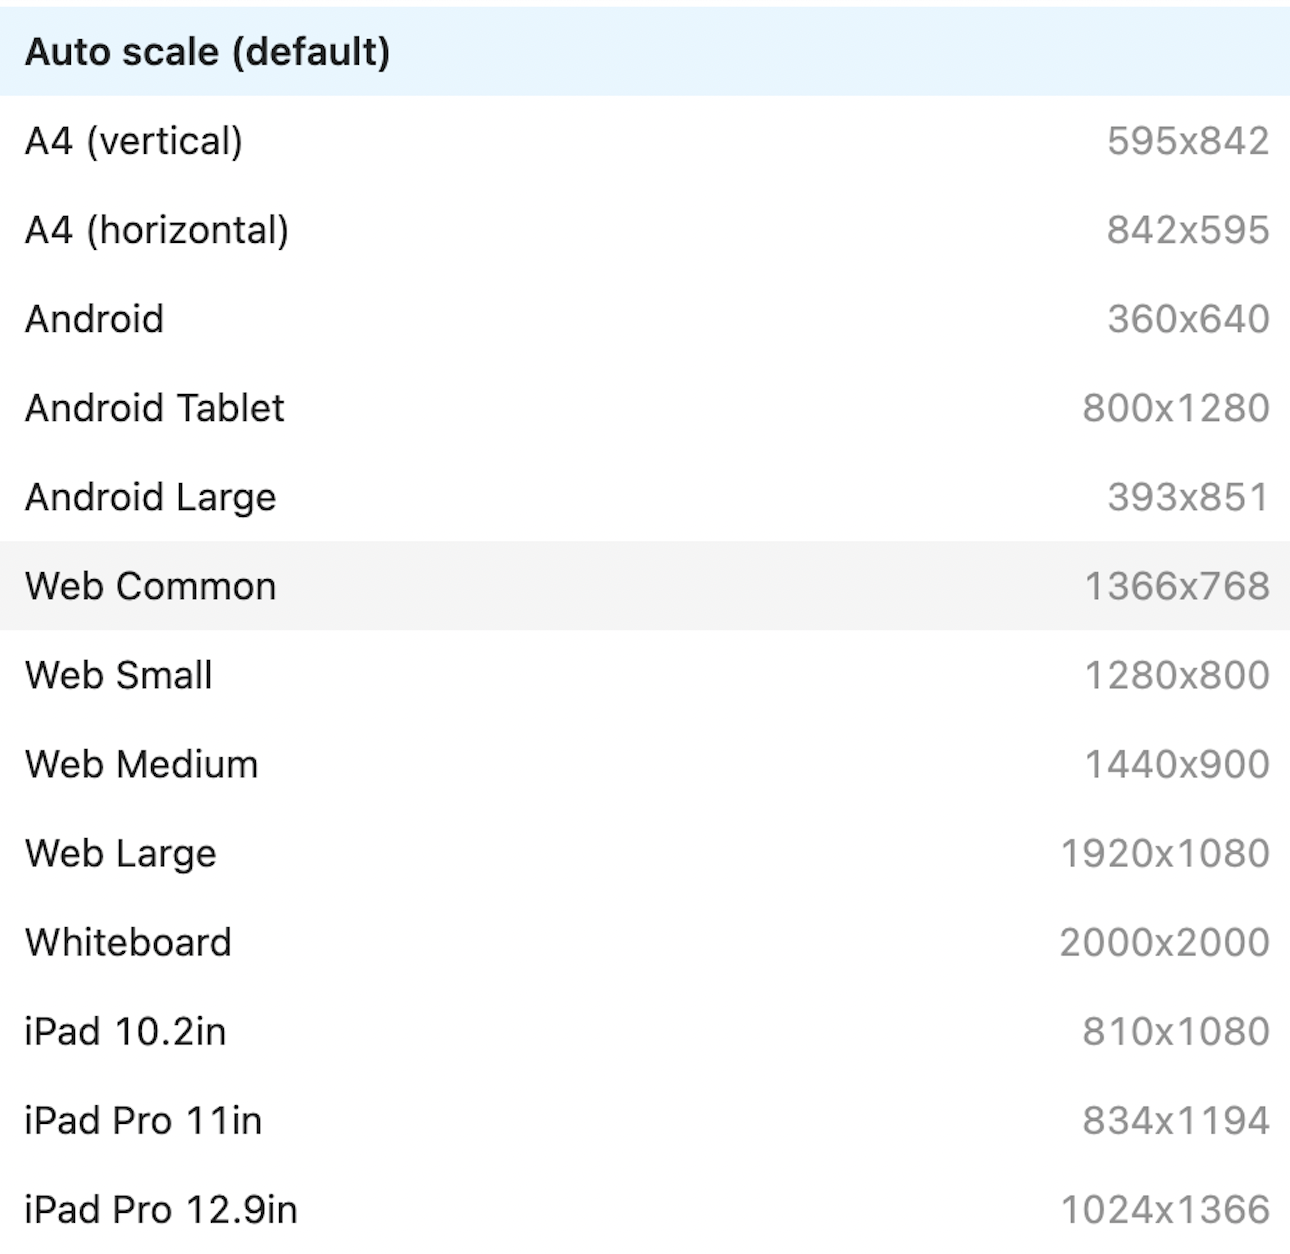Viewport: 1290px width, 1254px height.
Task: Click the 2000x2000 dimension text
Action: 1164,942
